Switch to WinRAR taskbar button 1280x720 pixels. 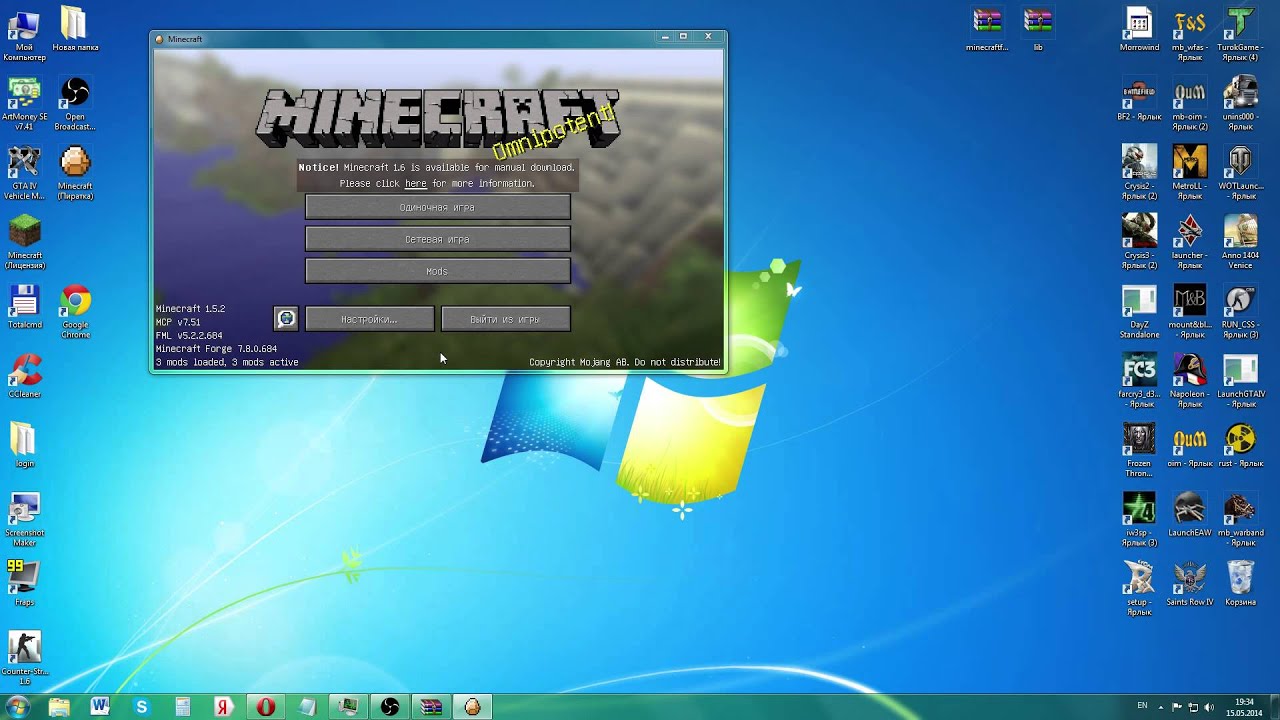tap(431, 706)
